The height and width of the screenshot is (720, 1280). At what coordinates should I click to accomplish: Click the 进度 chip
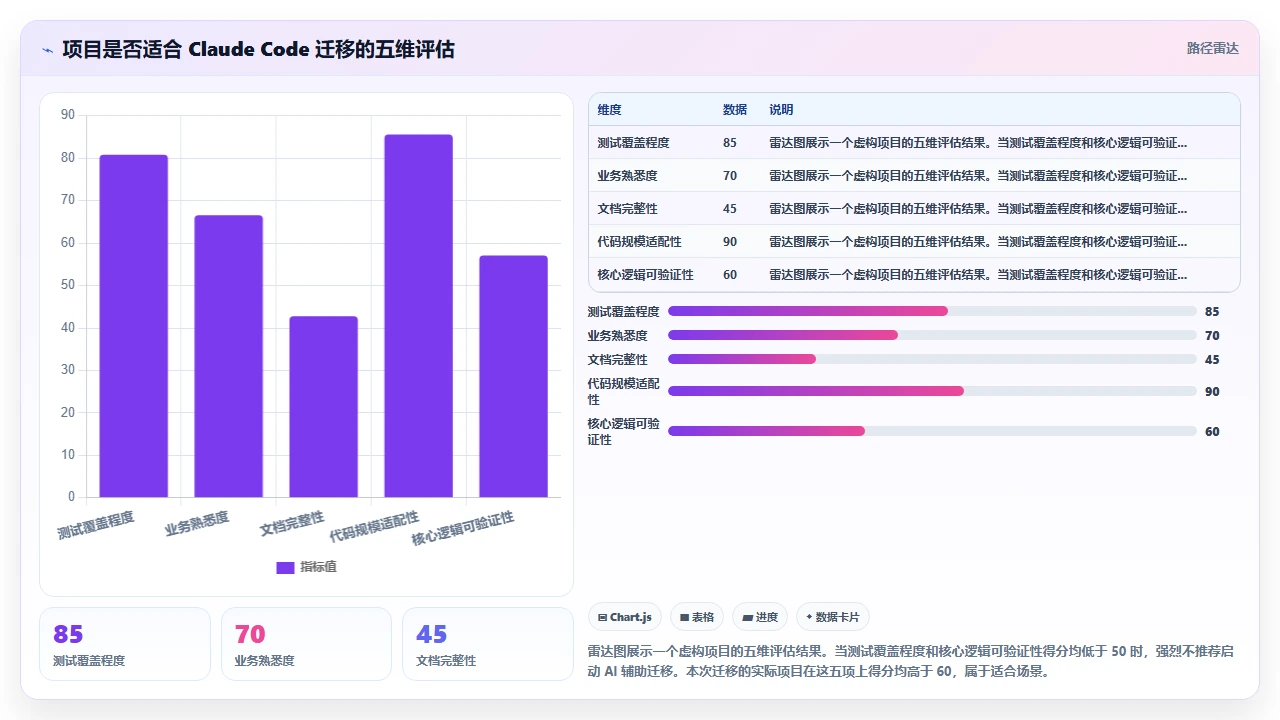pyautogui.click(x=760, y=617)
